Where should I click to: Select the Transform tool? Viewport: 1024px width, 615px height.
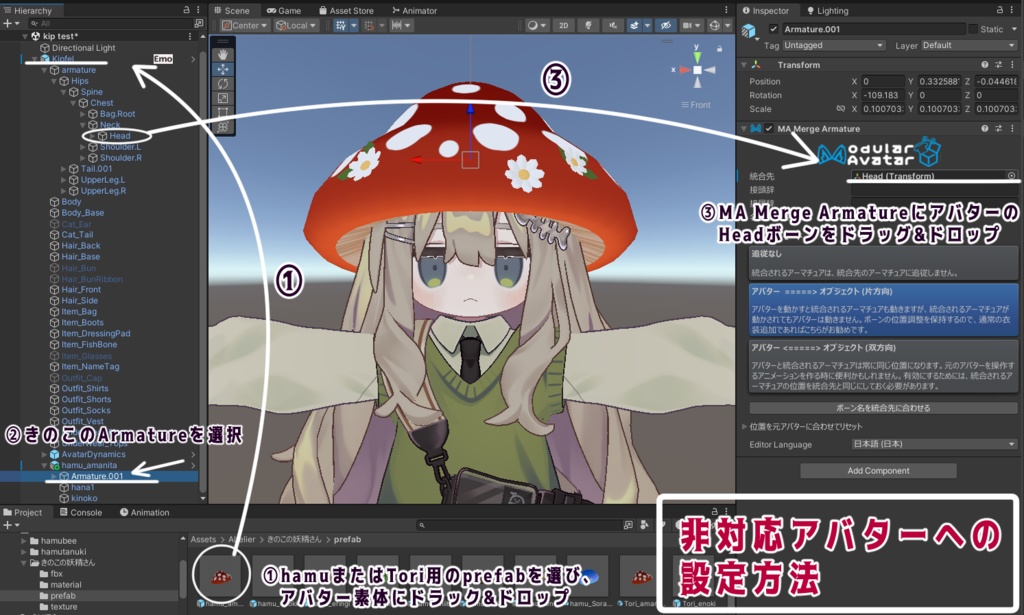(x=223, y=127)
